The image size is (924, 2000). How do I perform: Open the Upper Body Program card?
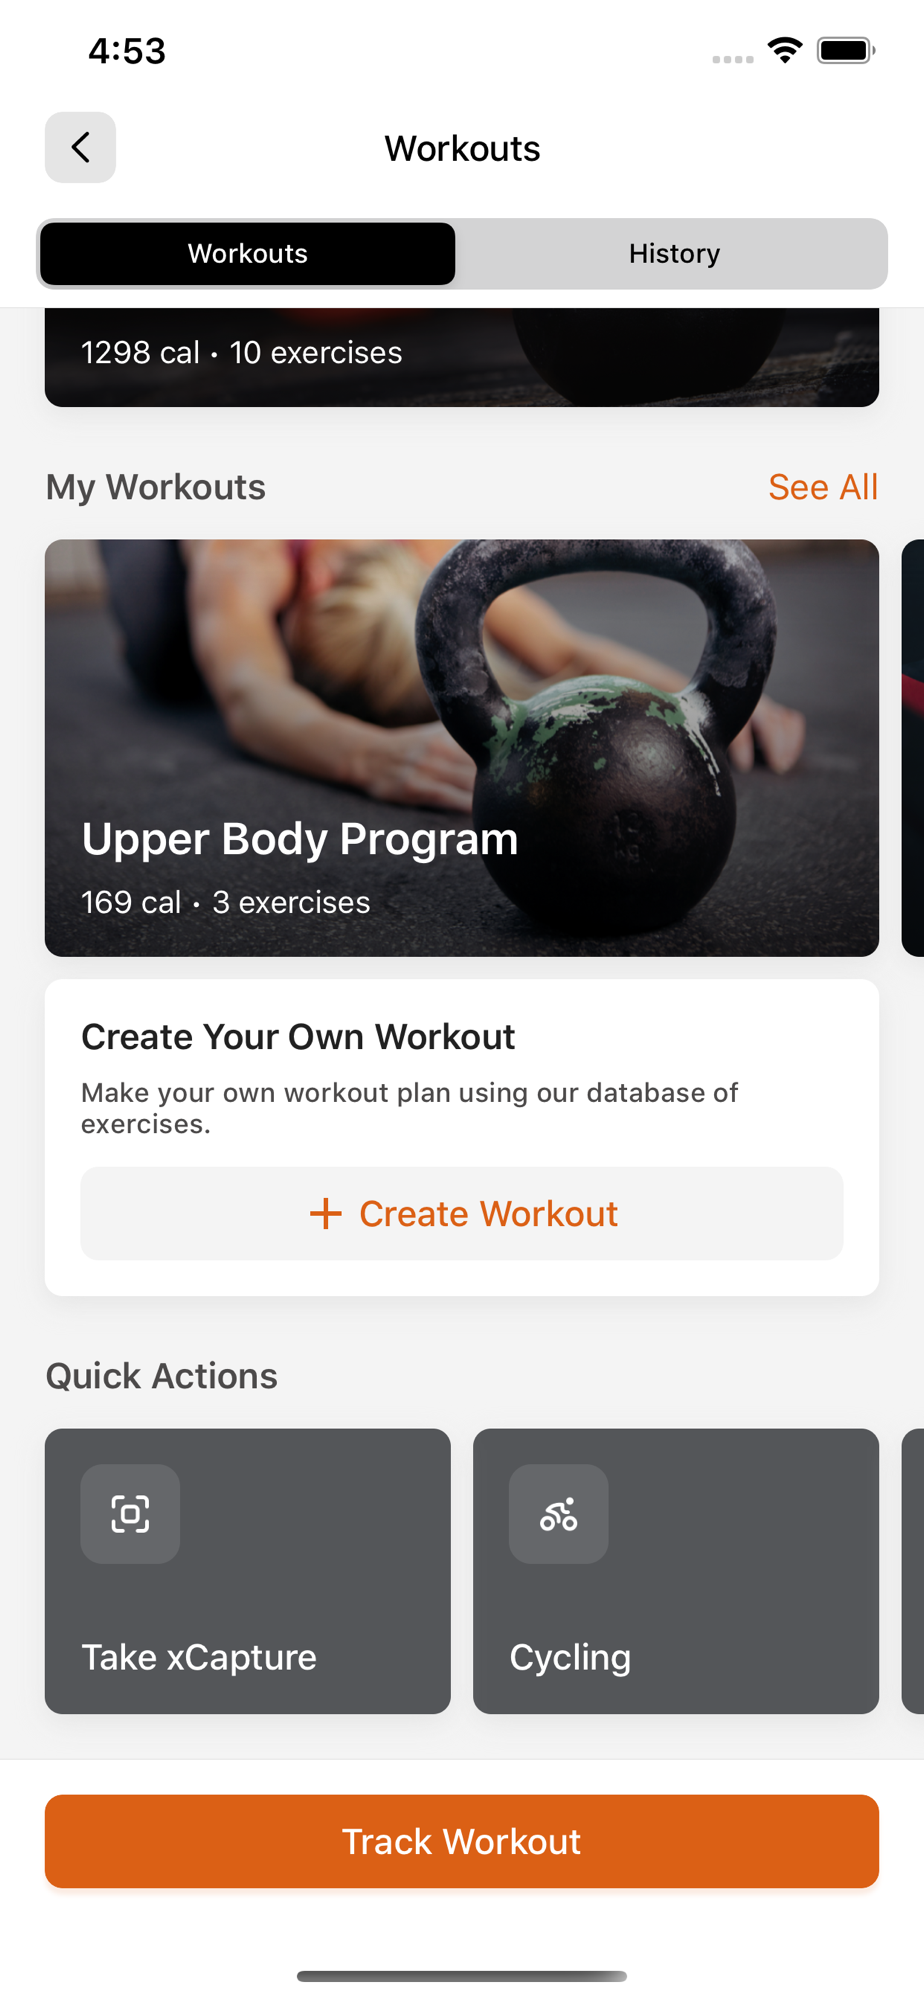click(x=462, y=748)
